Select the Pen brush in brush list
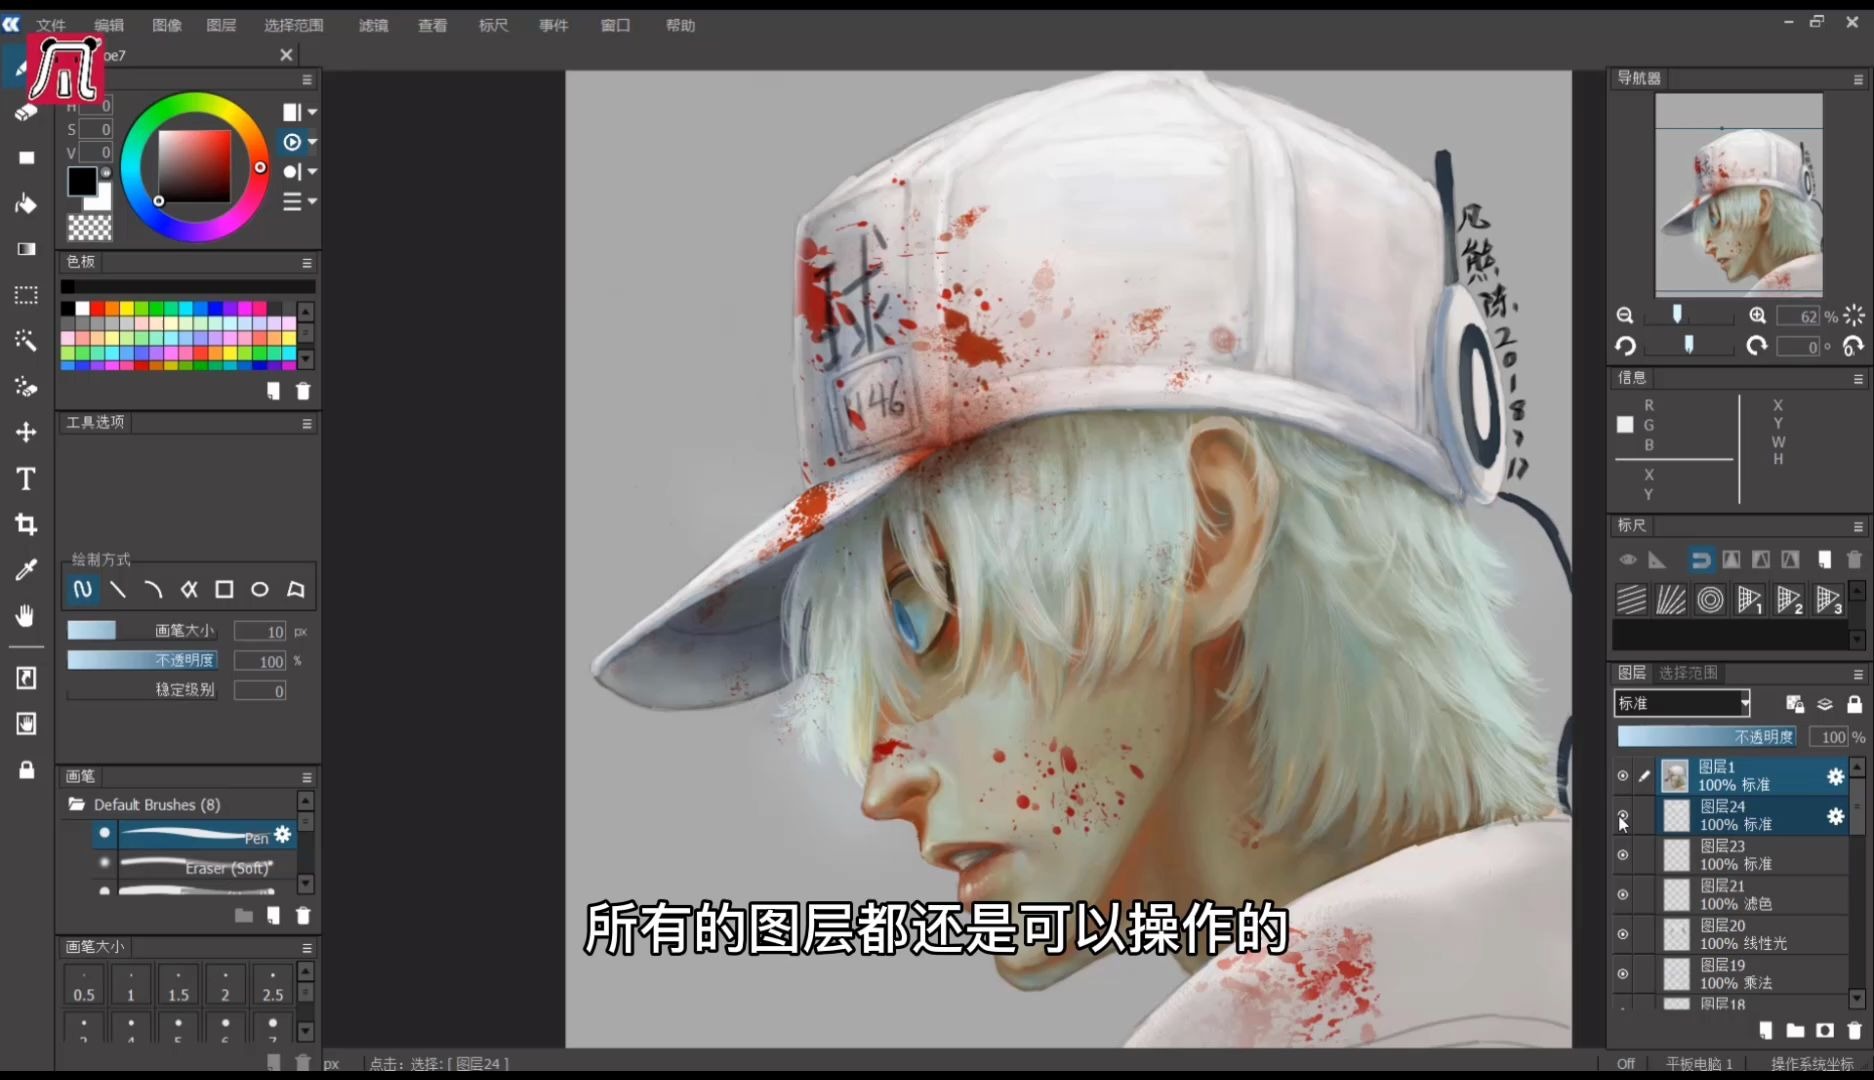 click(x=195, y=834)
